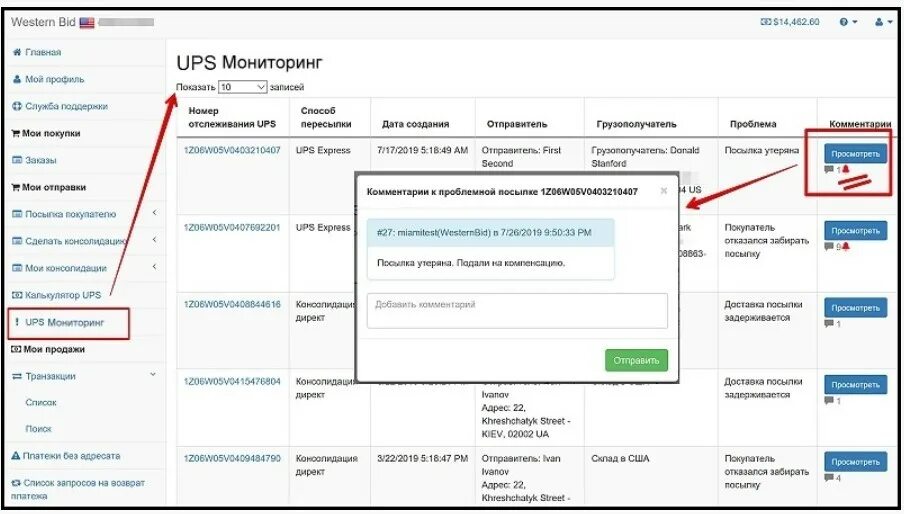Click the comment bubble icon for parcel 1Z06W05V0409484790
Image resolution: width=904 pixels, height=514 pixels.
point(829,478)
